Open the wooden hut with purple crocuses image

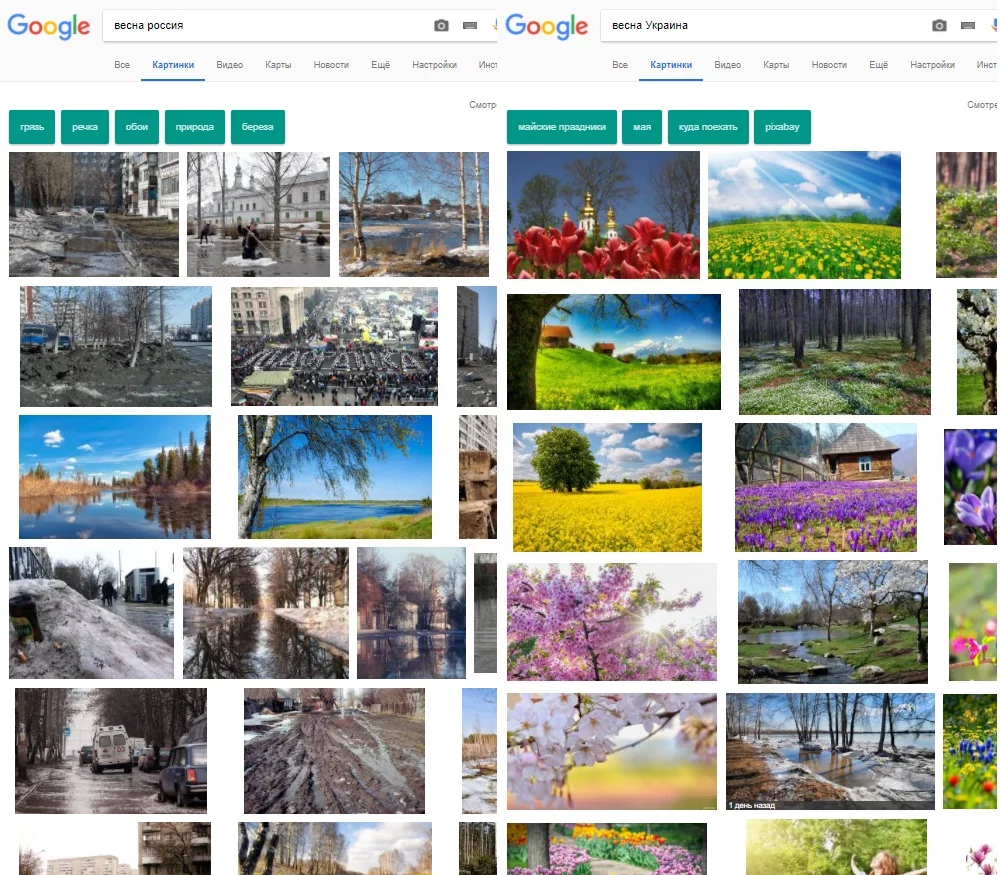point(826,487)
